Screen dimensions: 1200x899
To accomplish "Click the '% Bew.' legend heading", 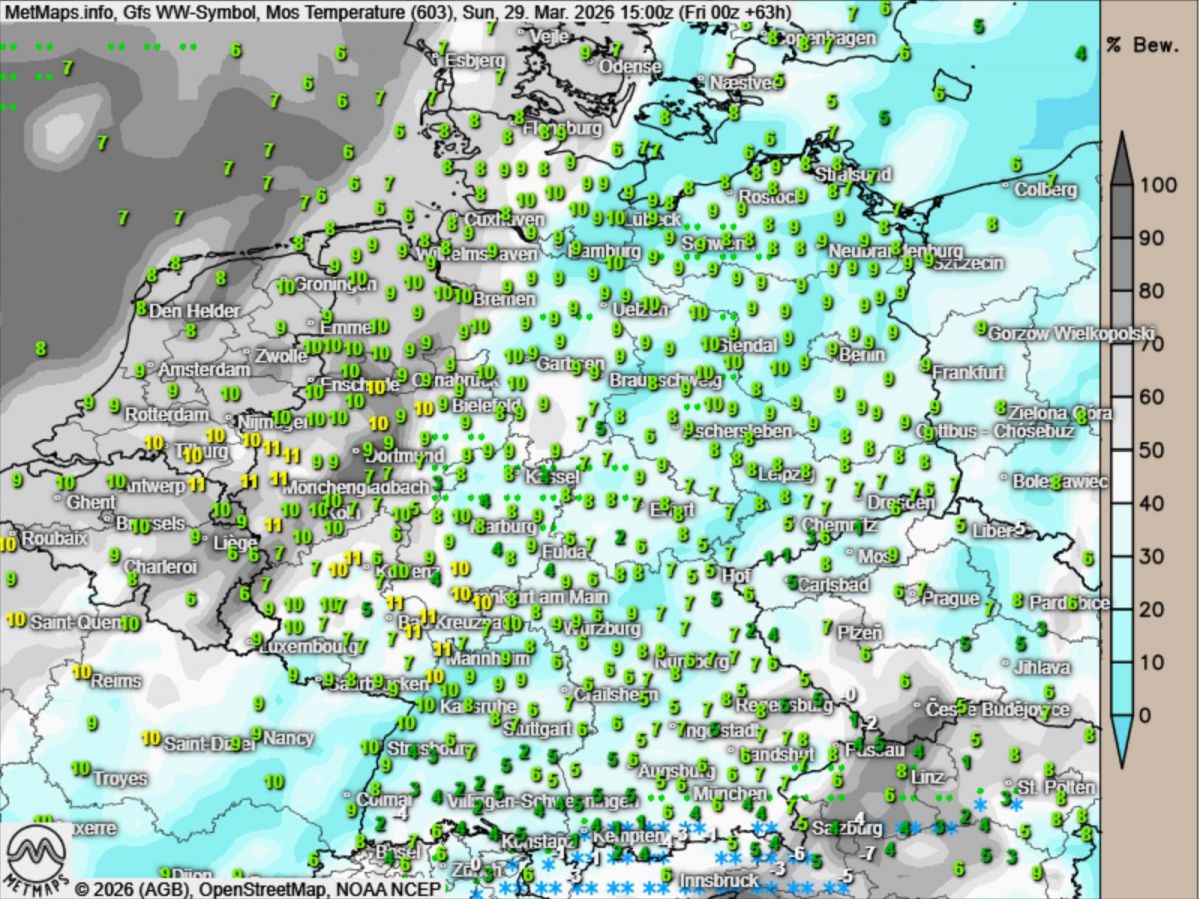I will point(1148,46).
